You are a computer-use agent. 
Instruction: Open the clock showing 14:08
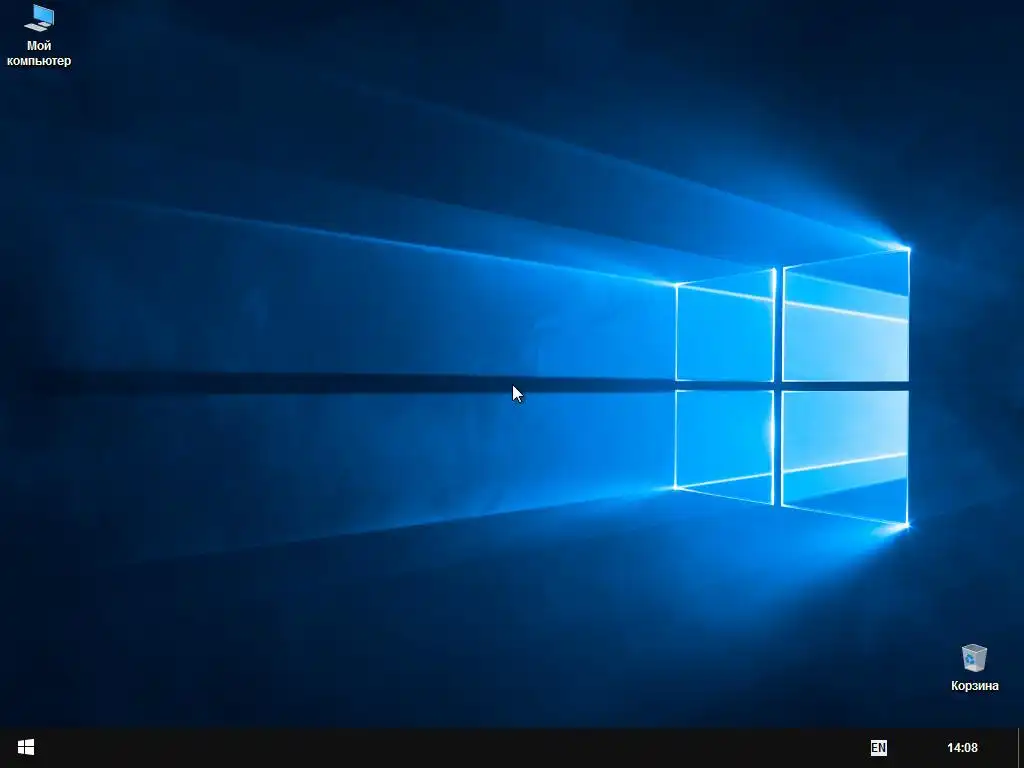click(962, 748)
